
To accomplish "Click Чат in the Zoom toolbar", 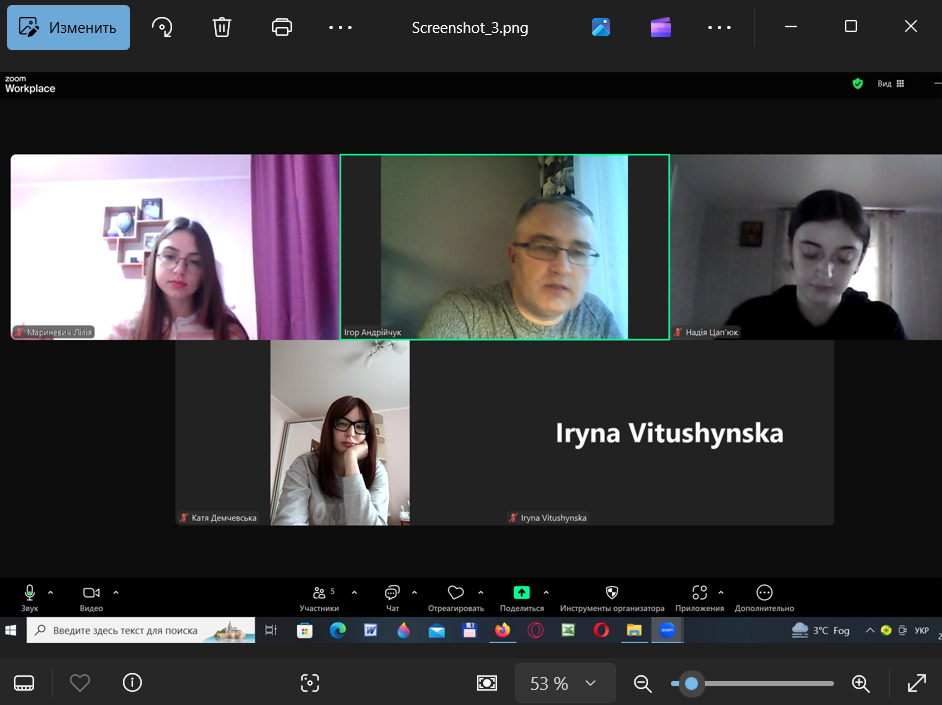I will 392,597.
